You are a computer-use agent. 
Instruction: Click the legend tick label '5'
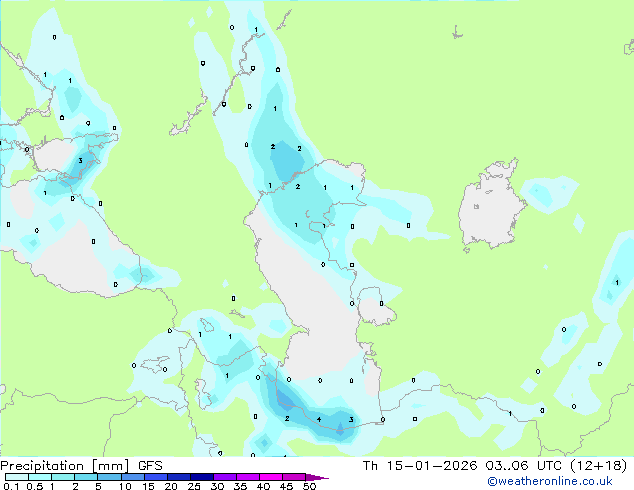(98, 486)
